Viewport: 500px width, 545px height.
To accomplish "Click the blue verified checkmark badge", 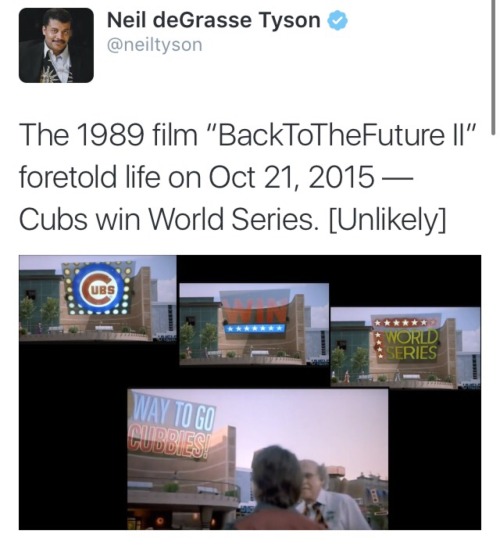I will coord(337,20).
